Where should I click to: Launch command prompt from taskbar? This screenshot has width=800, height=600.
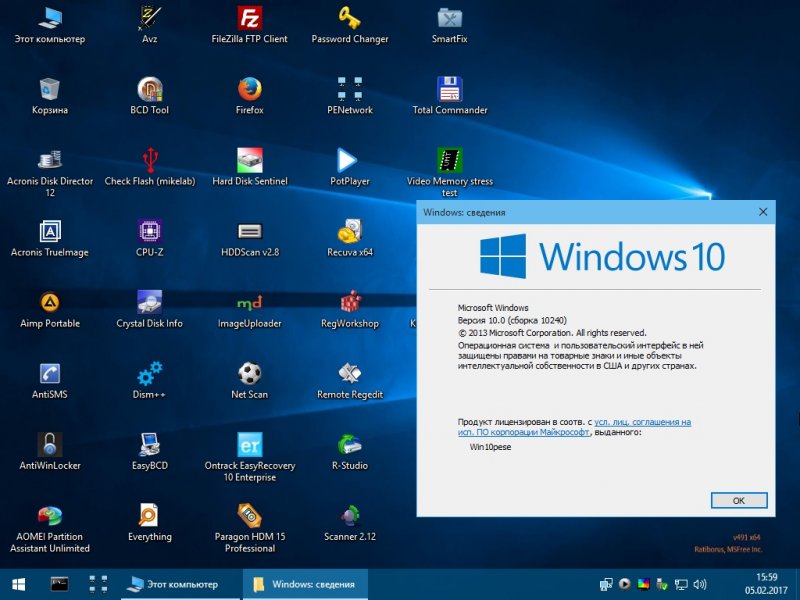[x=60, y=584]
